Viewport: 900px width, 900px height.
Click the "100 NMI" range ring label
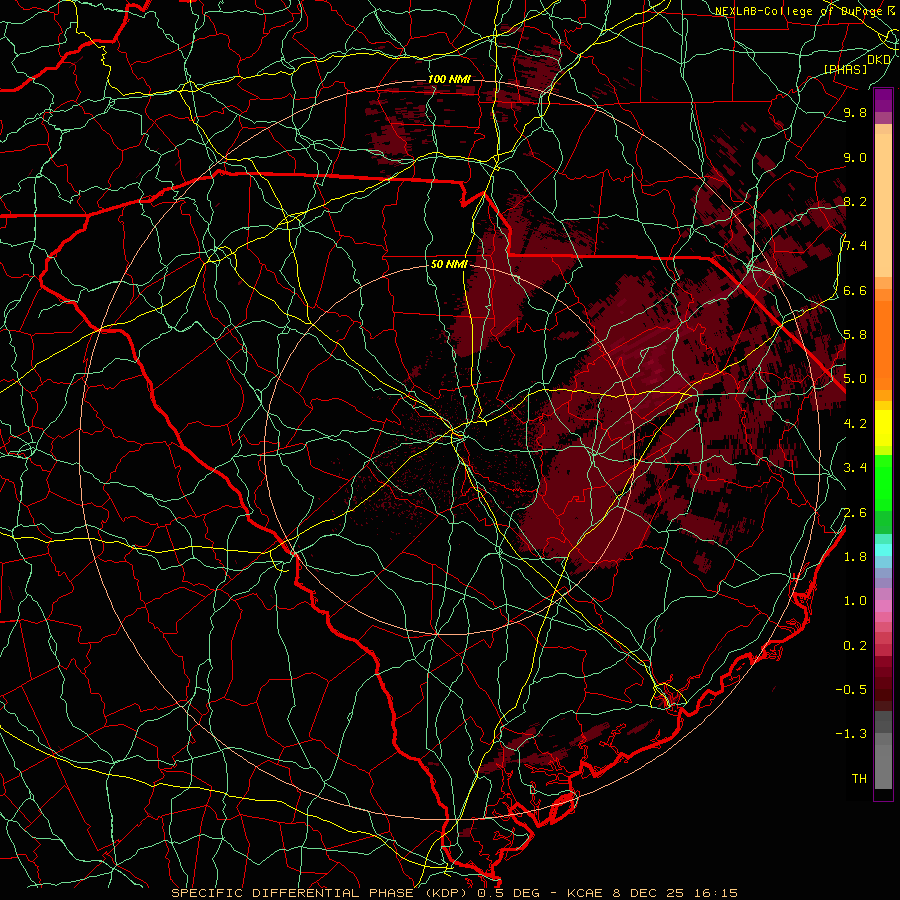pos(449,79)
